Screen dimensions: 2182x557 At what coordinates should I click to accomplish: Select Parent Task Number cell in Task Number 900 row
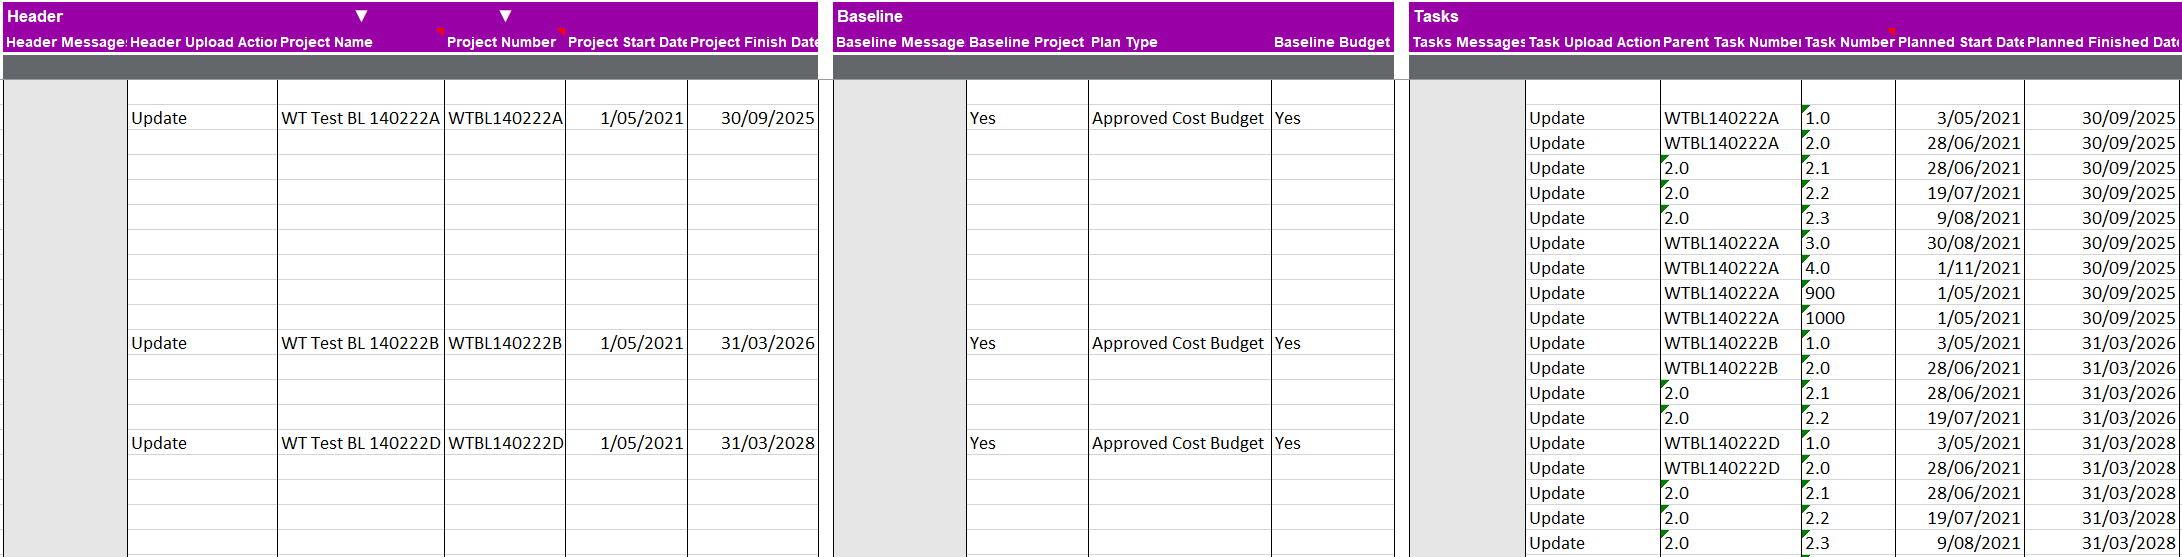tap(1731, 293)
